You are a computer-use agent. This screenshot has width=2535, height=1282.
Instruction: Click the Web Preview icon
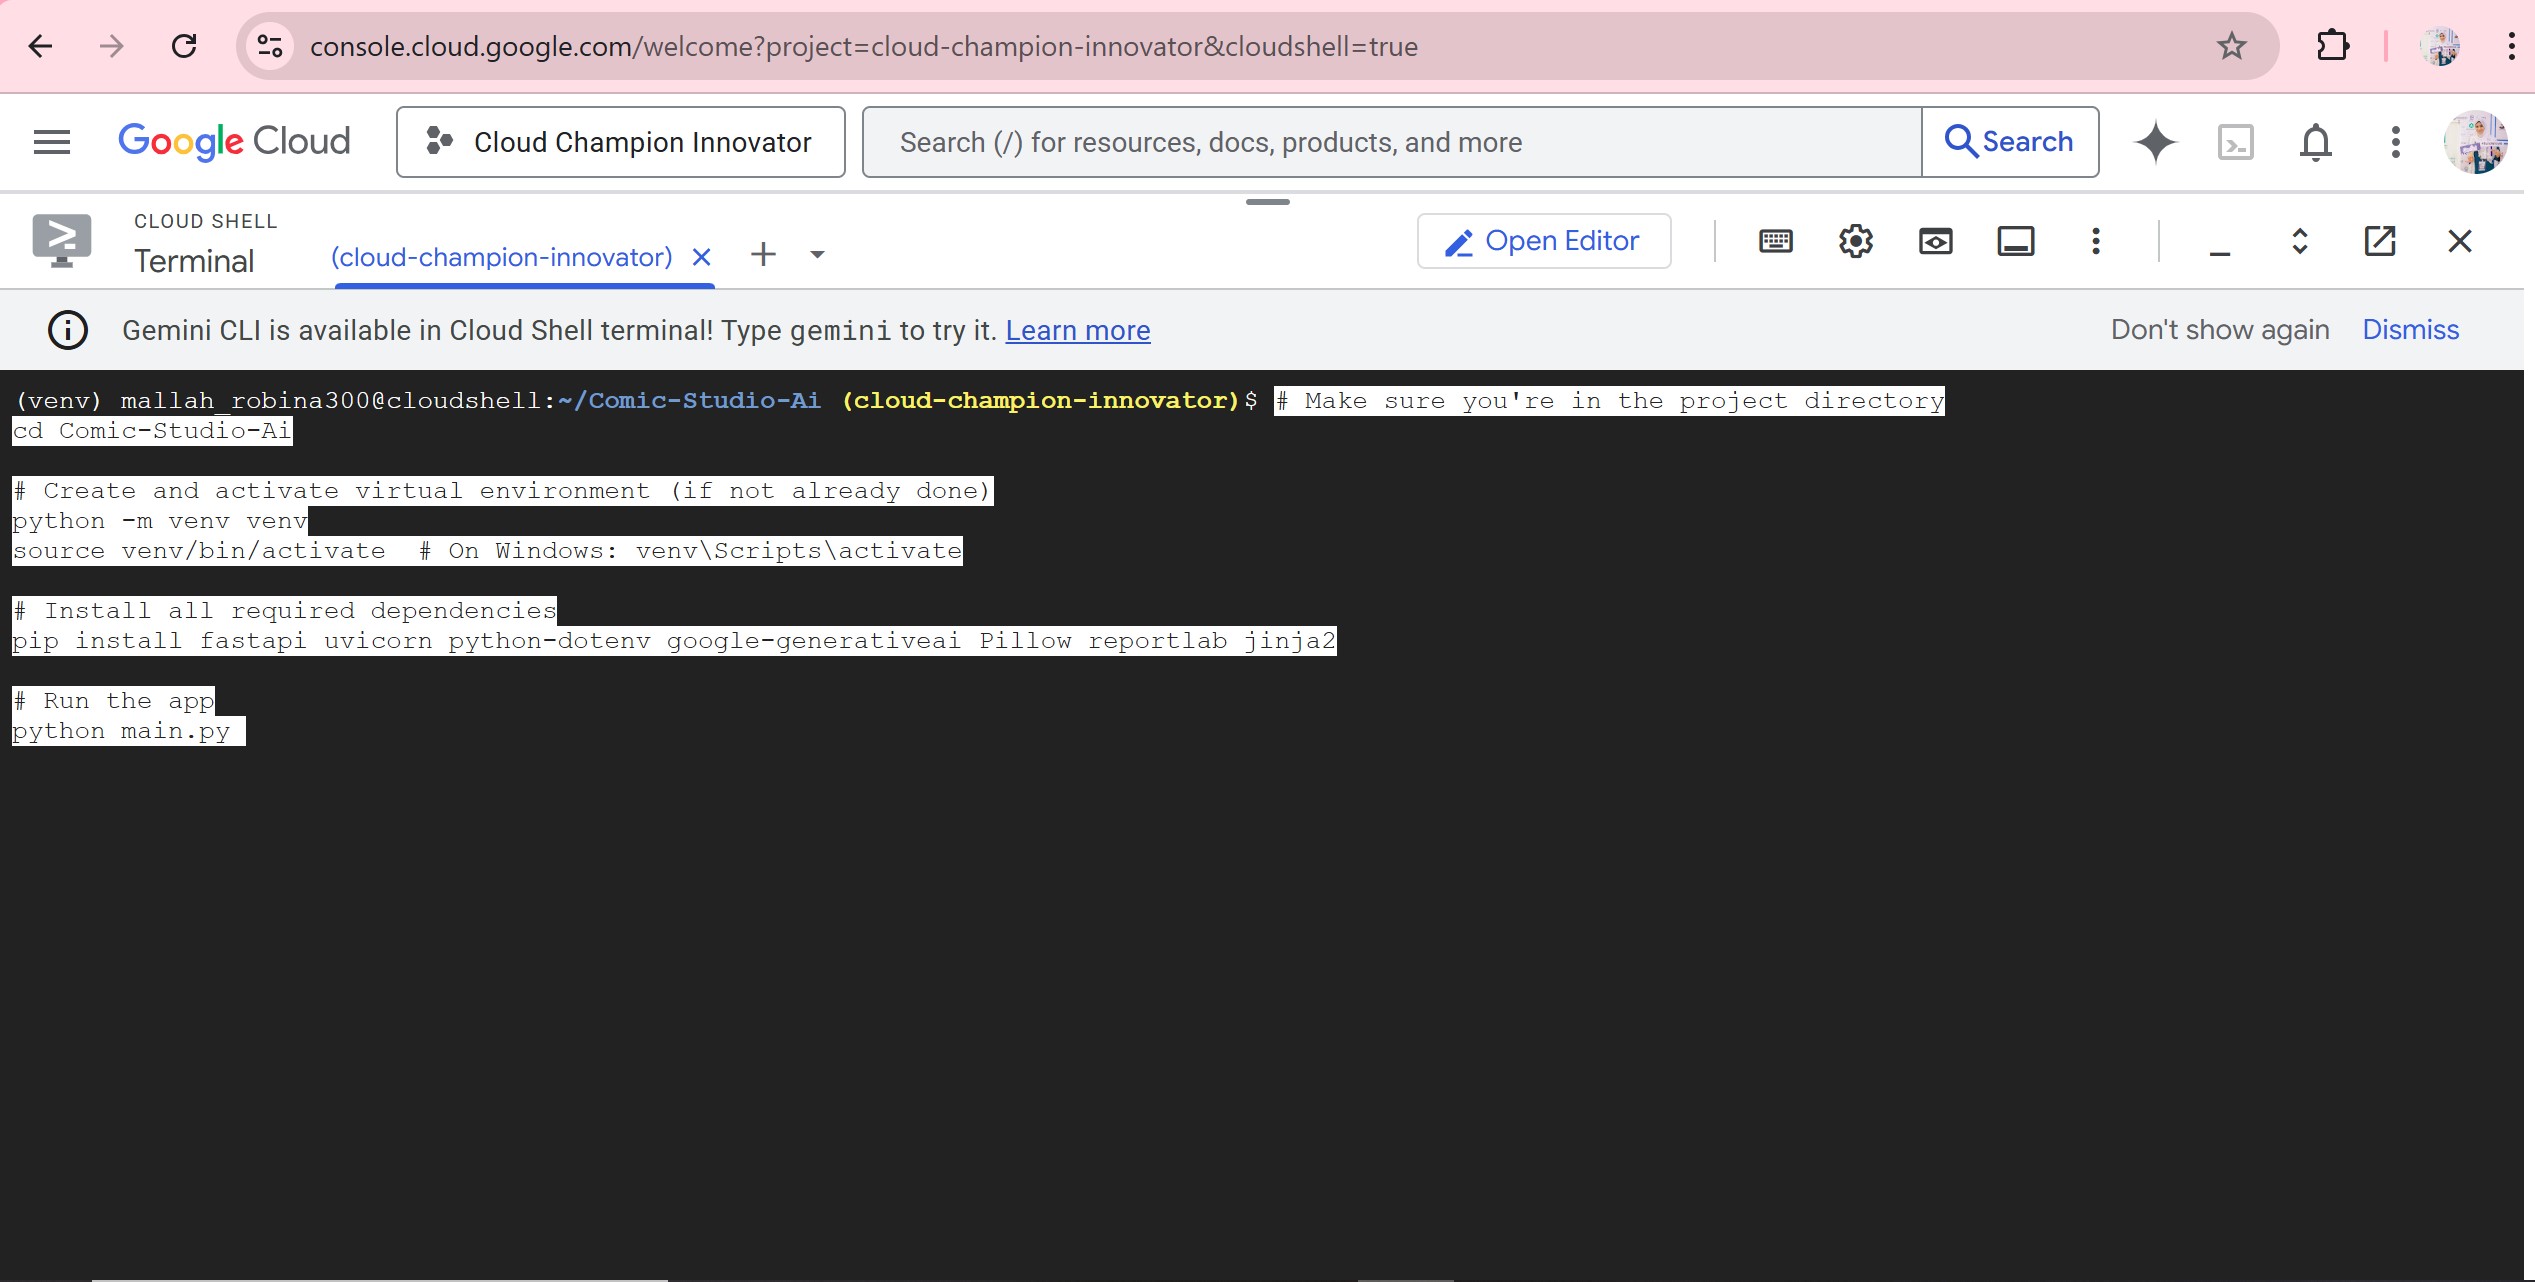click(x=1935, y=241)
